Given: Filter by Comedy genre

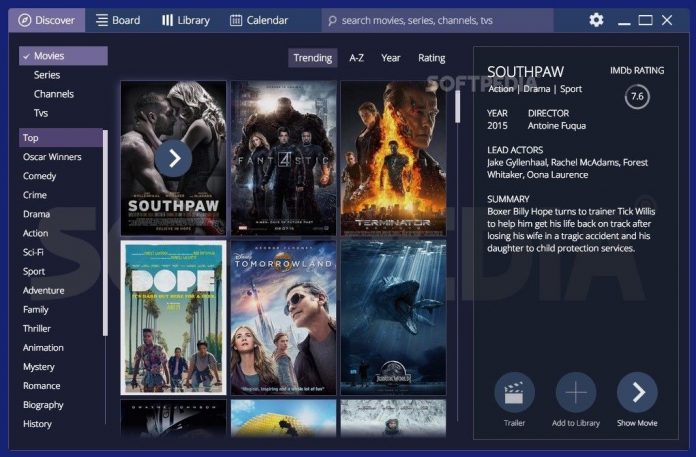Looking at the screenshot, I should (40, 176).
